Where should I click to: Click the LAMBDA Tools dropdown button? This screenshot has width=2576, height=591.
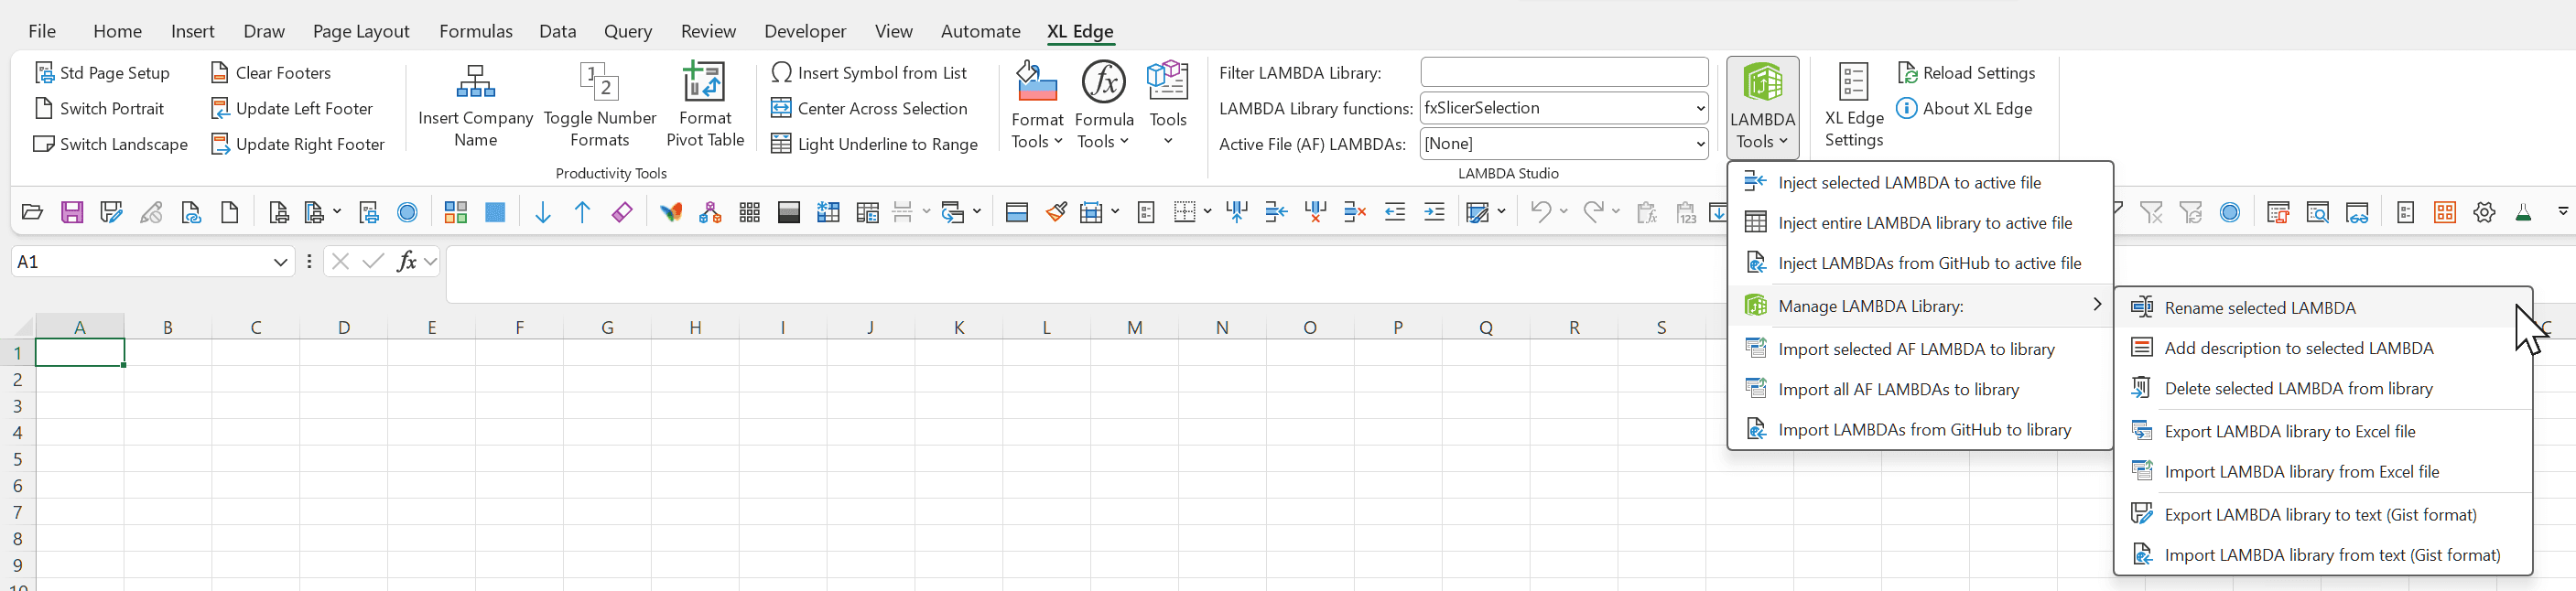coord(1762,107)
